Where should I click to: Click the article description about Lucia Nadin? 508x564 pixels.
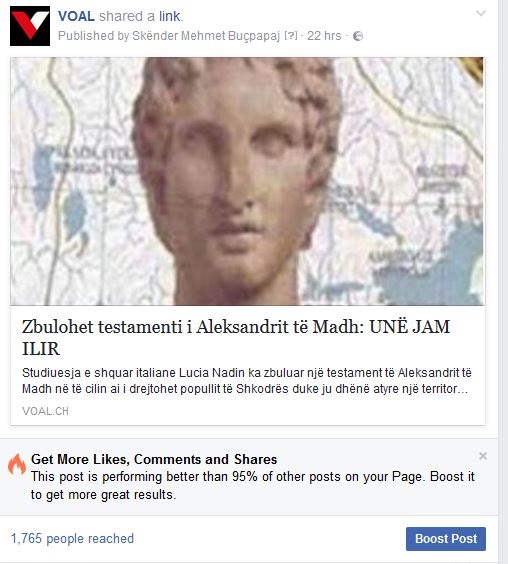(x=247, y=381)
